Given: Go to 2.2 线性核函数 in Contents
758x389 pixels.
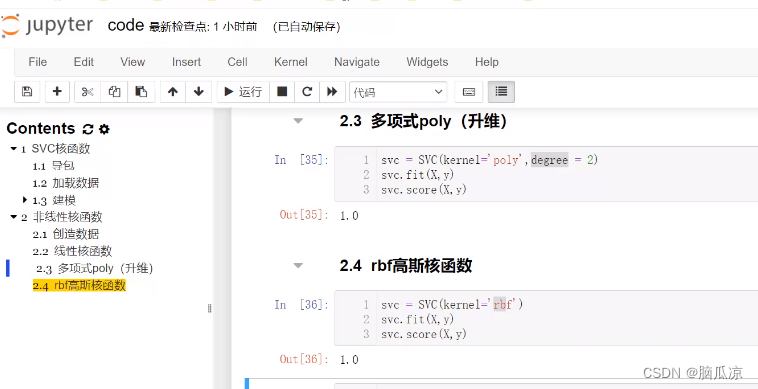Looking at the screenshot, I should tap(72, 251).
